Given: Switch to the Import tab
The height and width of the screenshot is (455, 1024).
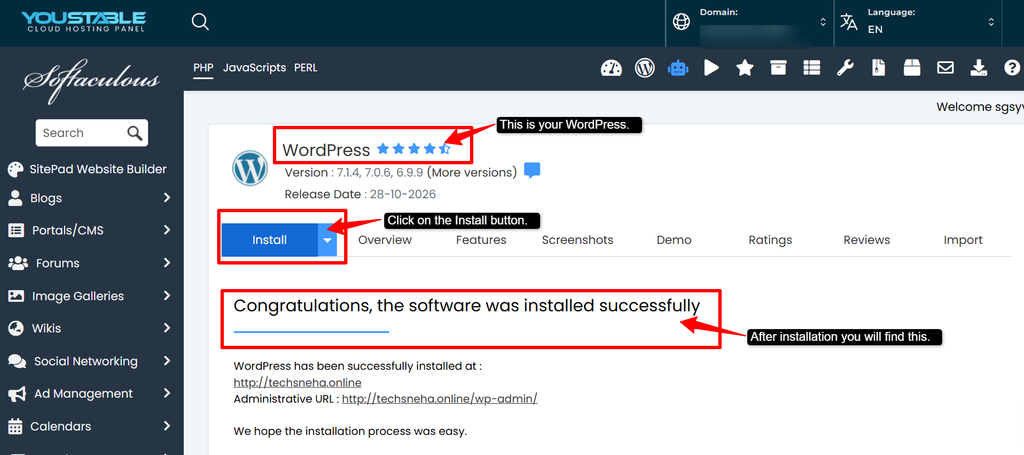Looking at the screenshot, I should coord(963,240).
